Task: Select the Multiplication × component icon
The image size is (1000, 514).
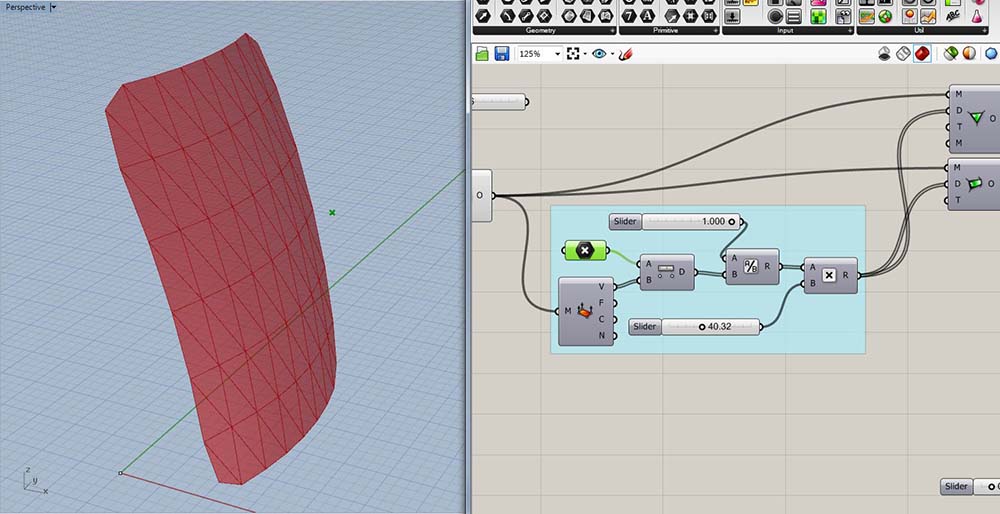Action: 828,275
